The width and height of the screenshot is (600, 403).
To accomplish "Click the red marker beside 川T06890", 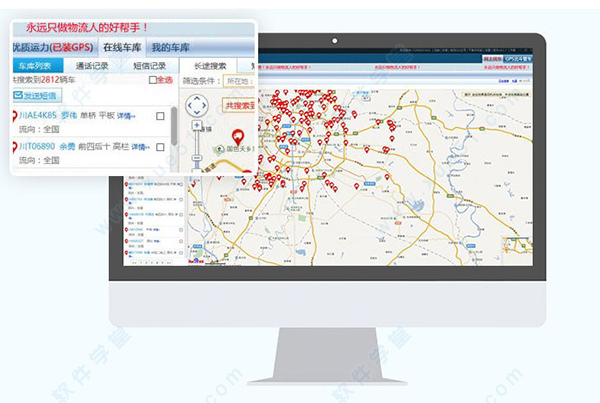I will [x=14, y=147].
